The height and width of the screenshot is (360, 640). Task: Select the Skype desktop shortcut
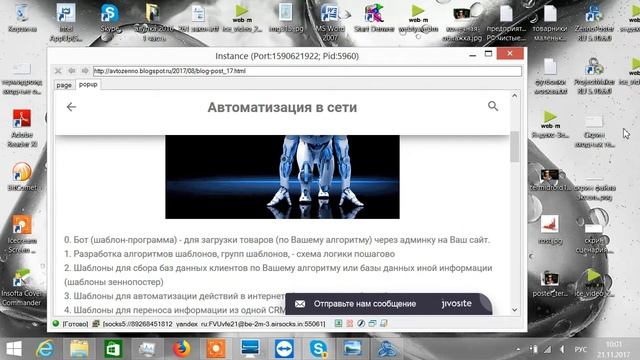109,18
